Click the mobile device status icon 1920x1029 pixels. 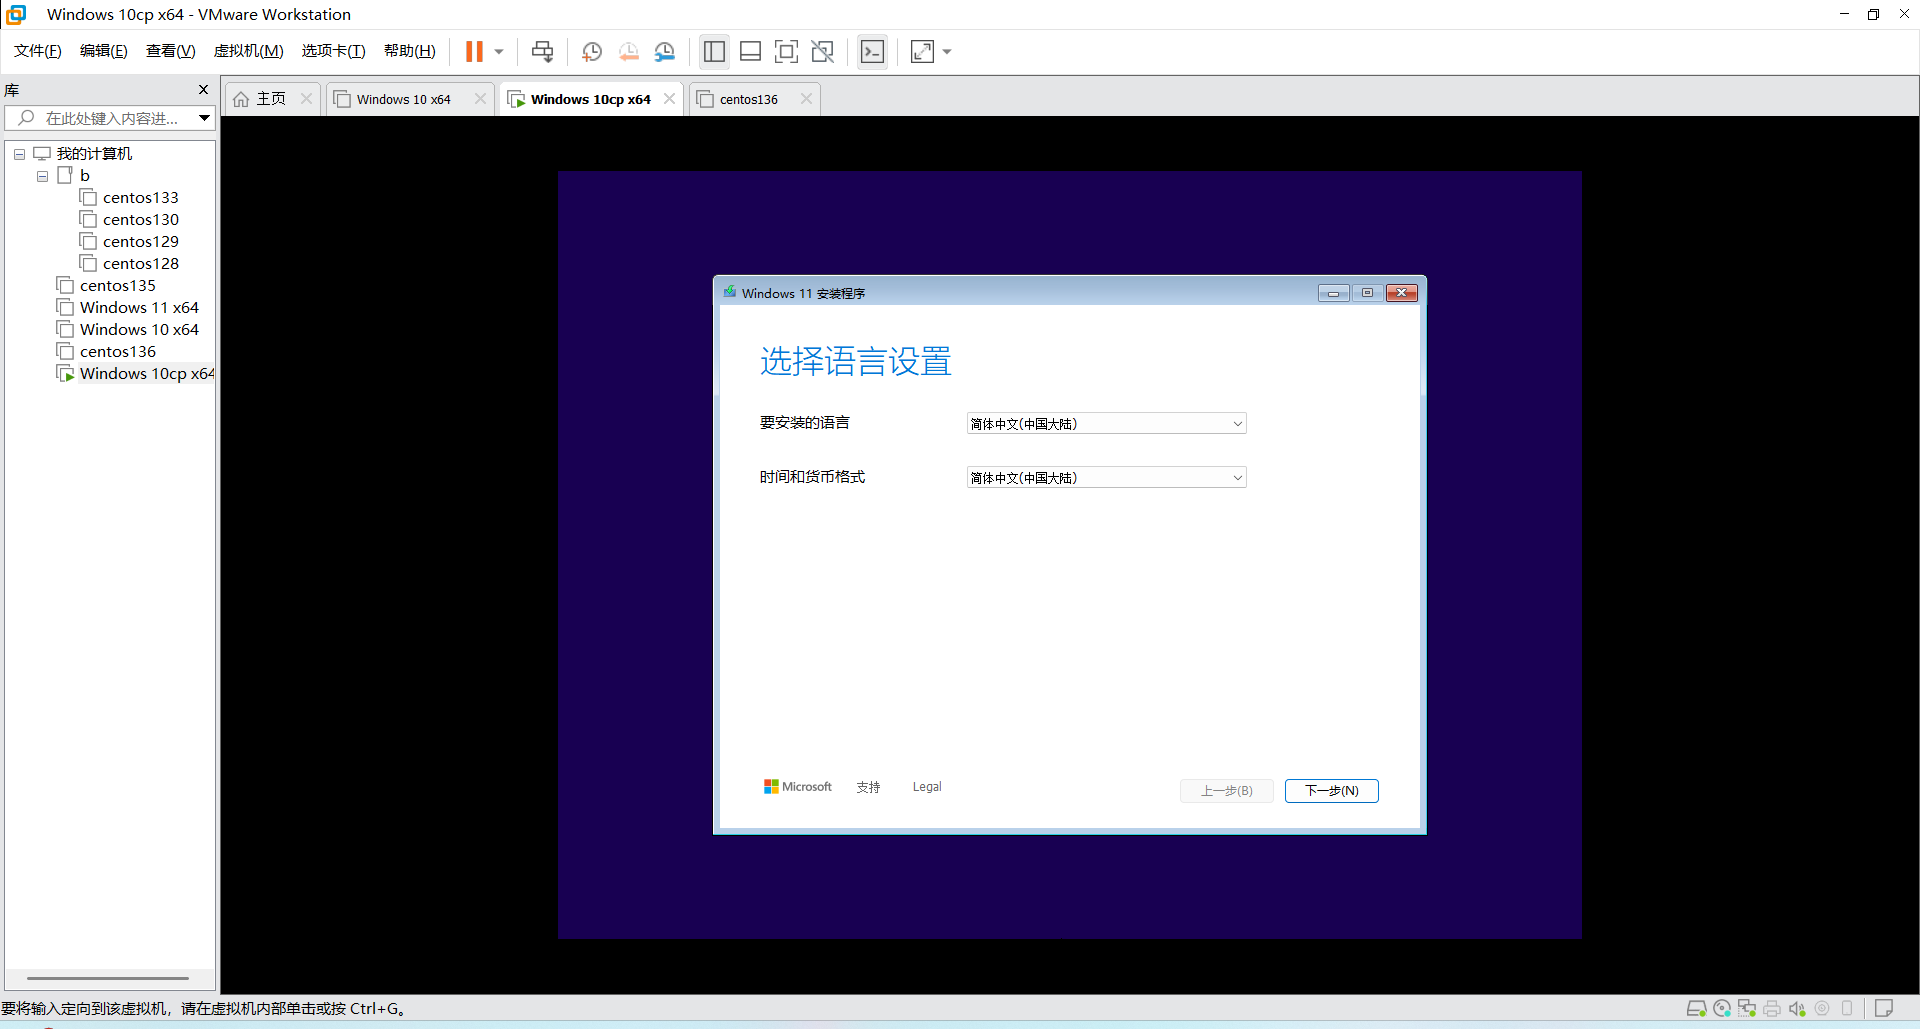tap(1847, 1008)
